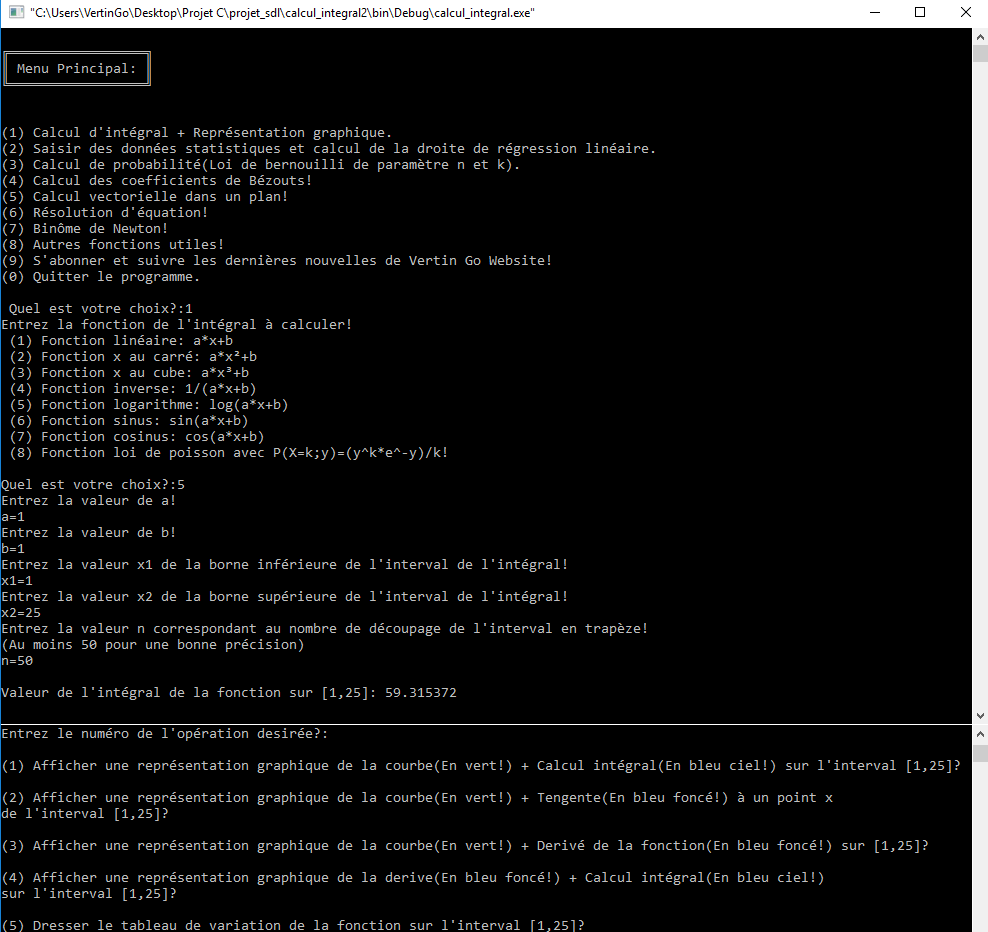This screenshot has height=932, width=988.
Task: Click the window title bar path text
Action: [x=282, y=13]
